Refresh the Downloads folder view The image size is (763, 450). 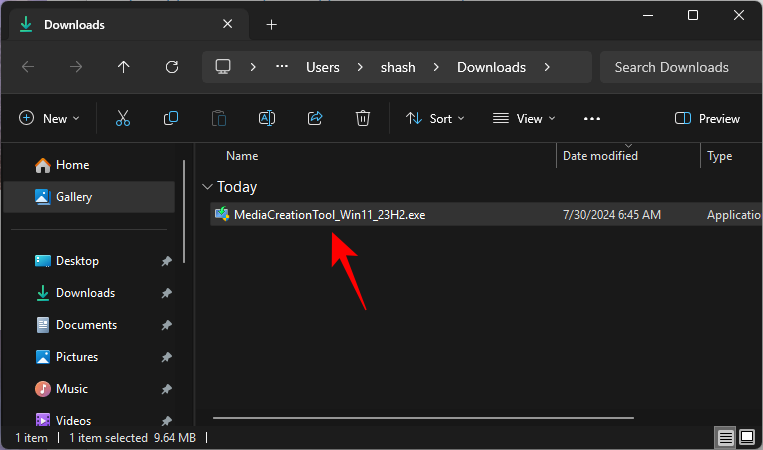[x=172, y=67]
